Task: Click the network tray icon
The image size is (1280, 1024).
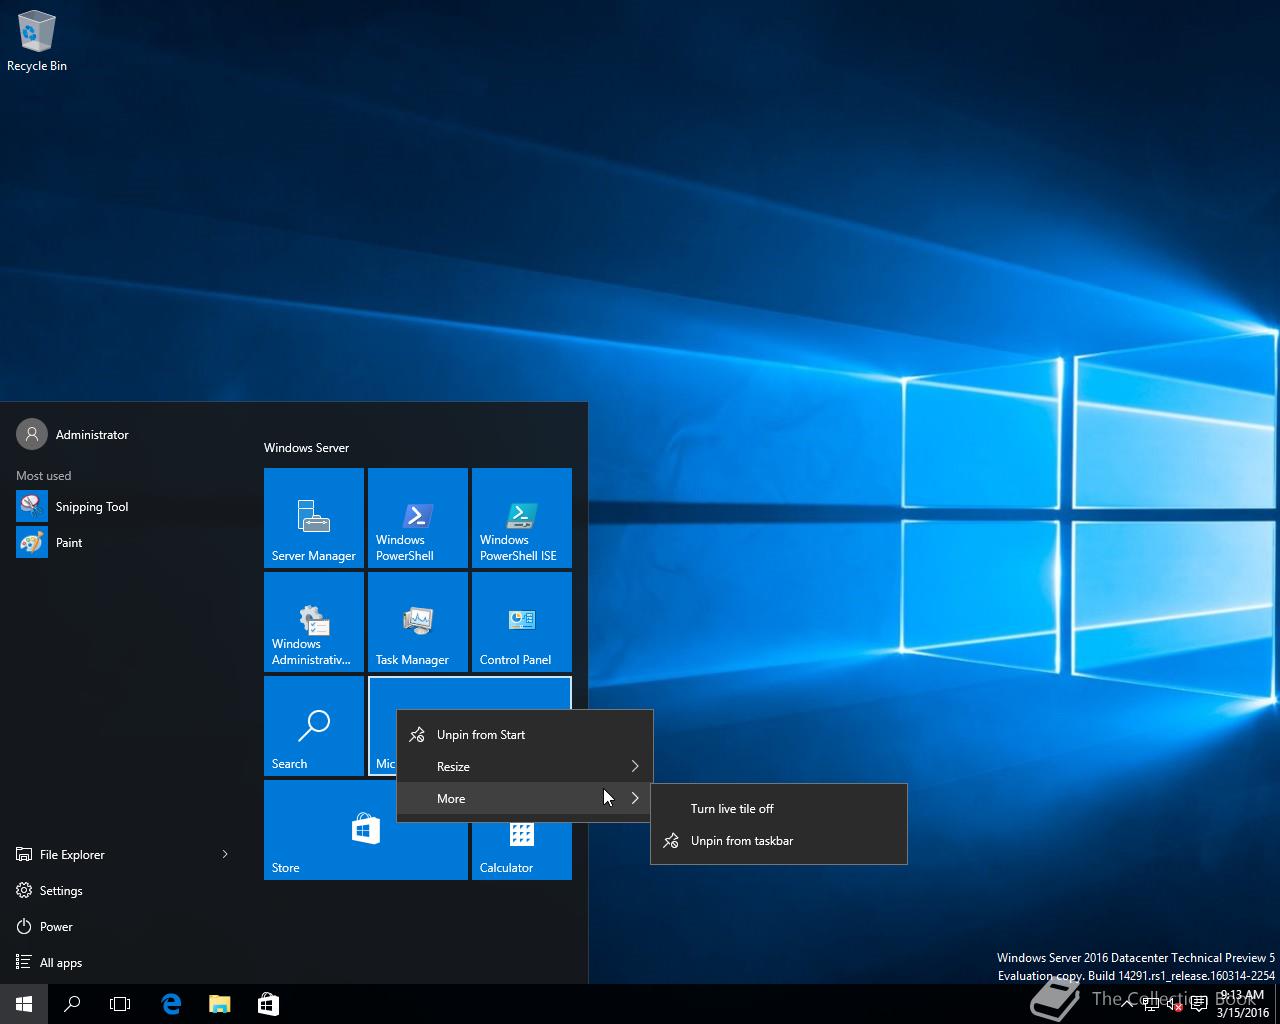Action: (1151, 1004)
